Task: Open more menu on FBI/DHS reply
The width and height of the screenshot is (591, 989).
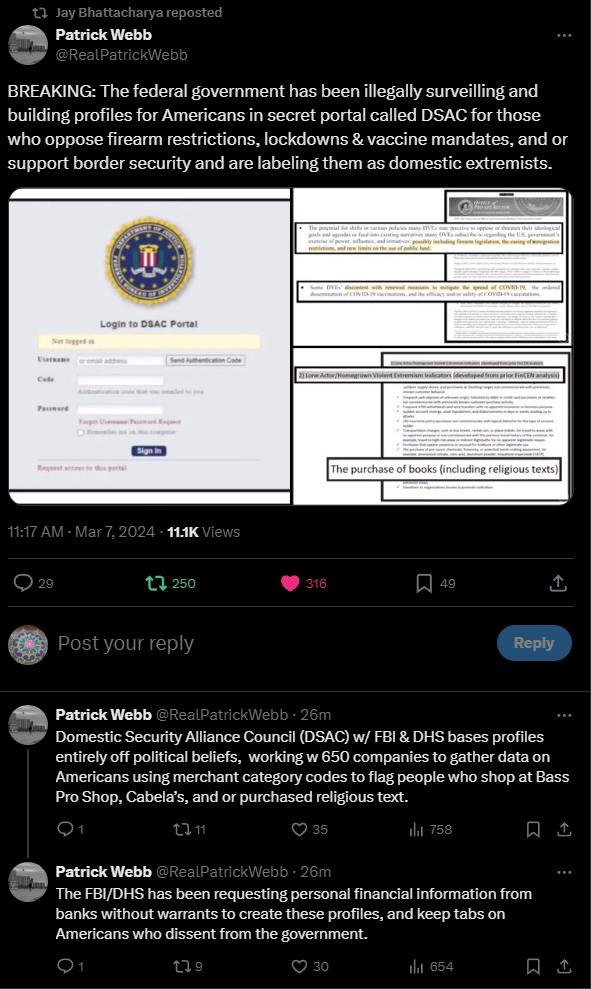Action: 564,872
